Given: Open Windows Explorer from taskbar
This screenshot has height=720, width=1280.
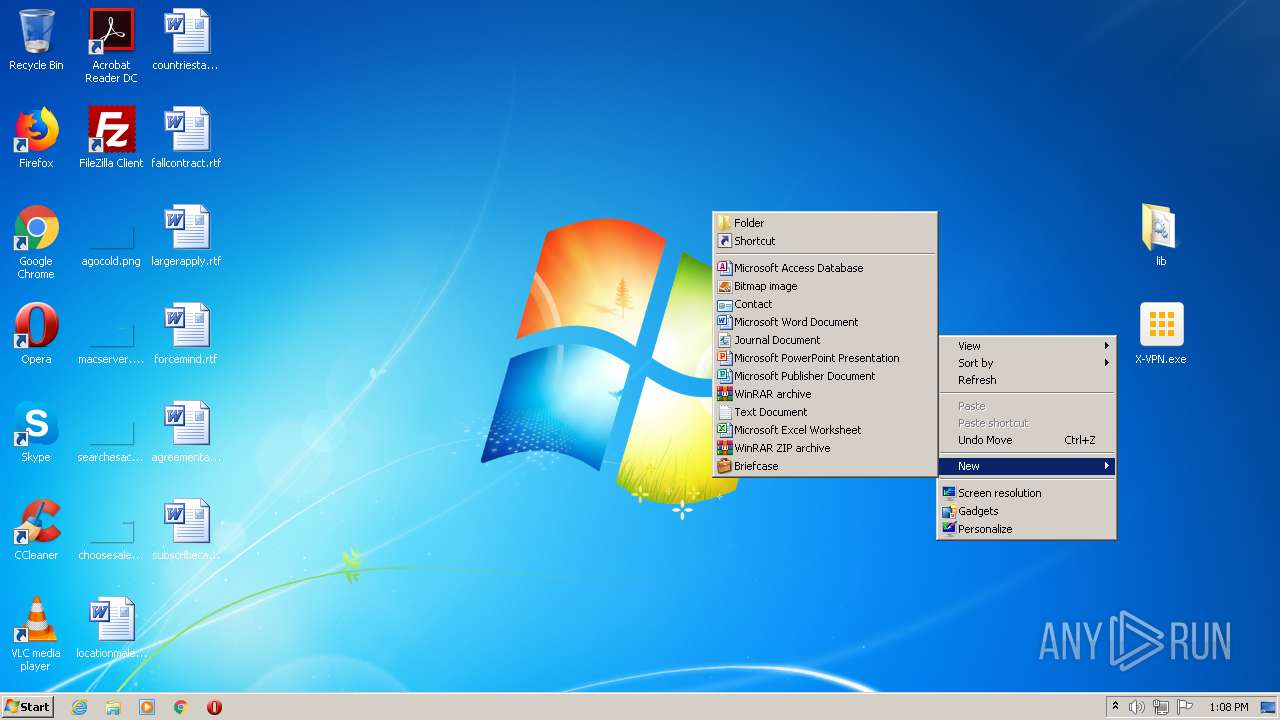Looking at the screenshot, I should pos(113,707).
